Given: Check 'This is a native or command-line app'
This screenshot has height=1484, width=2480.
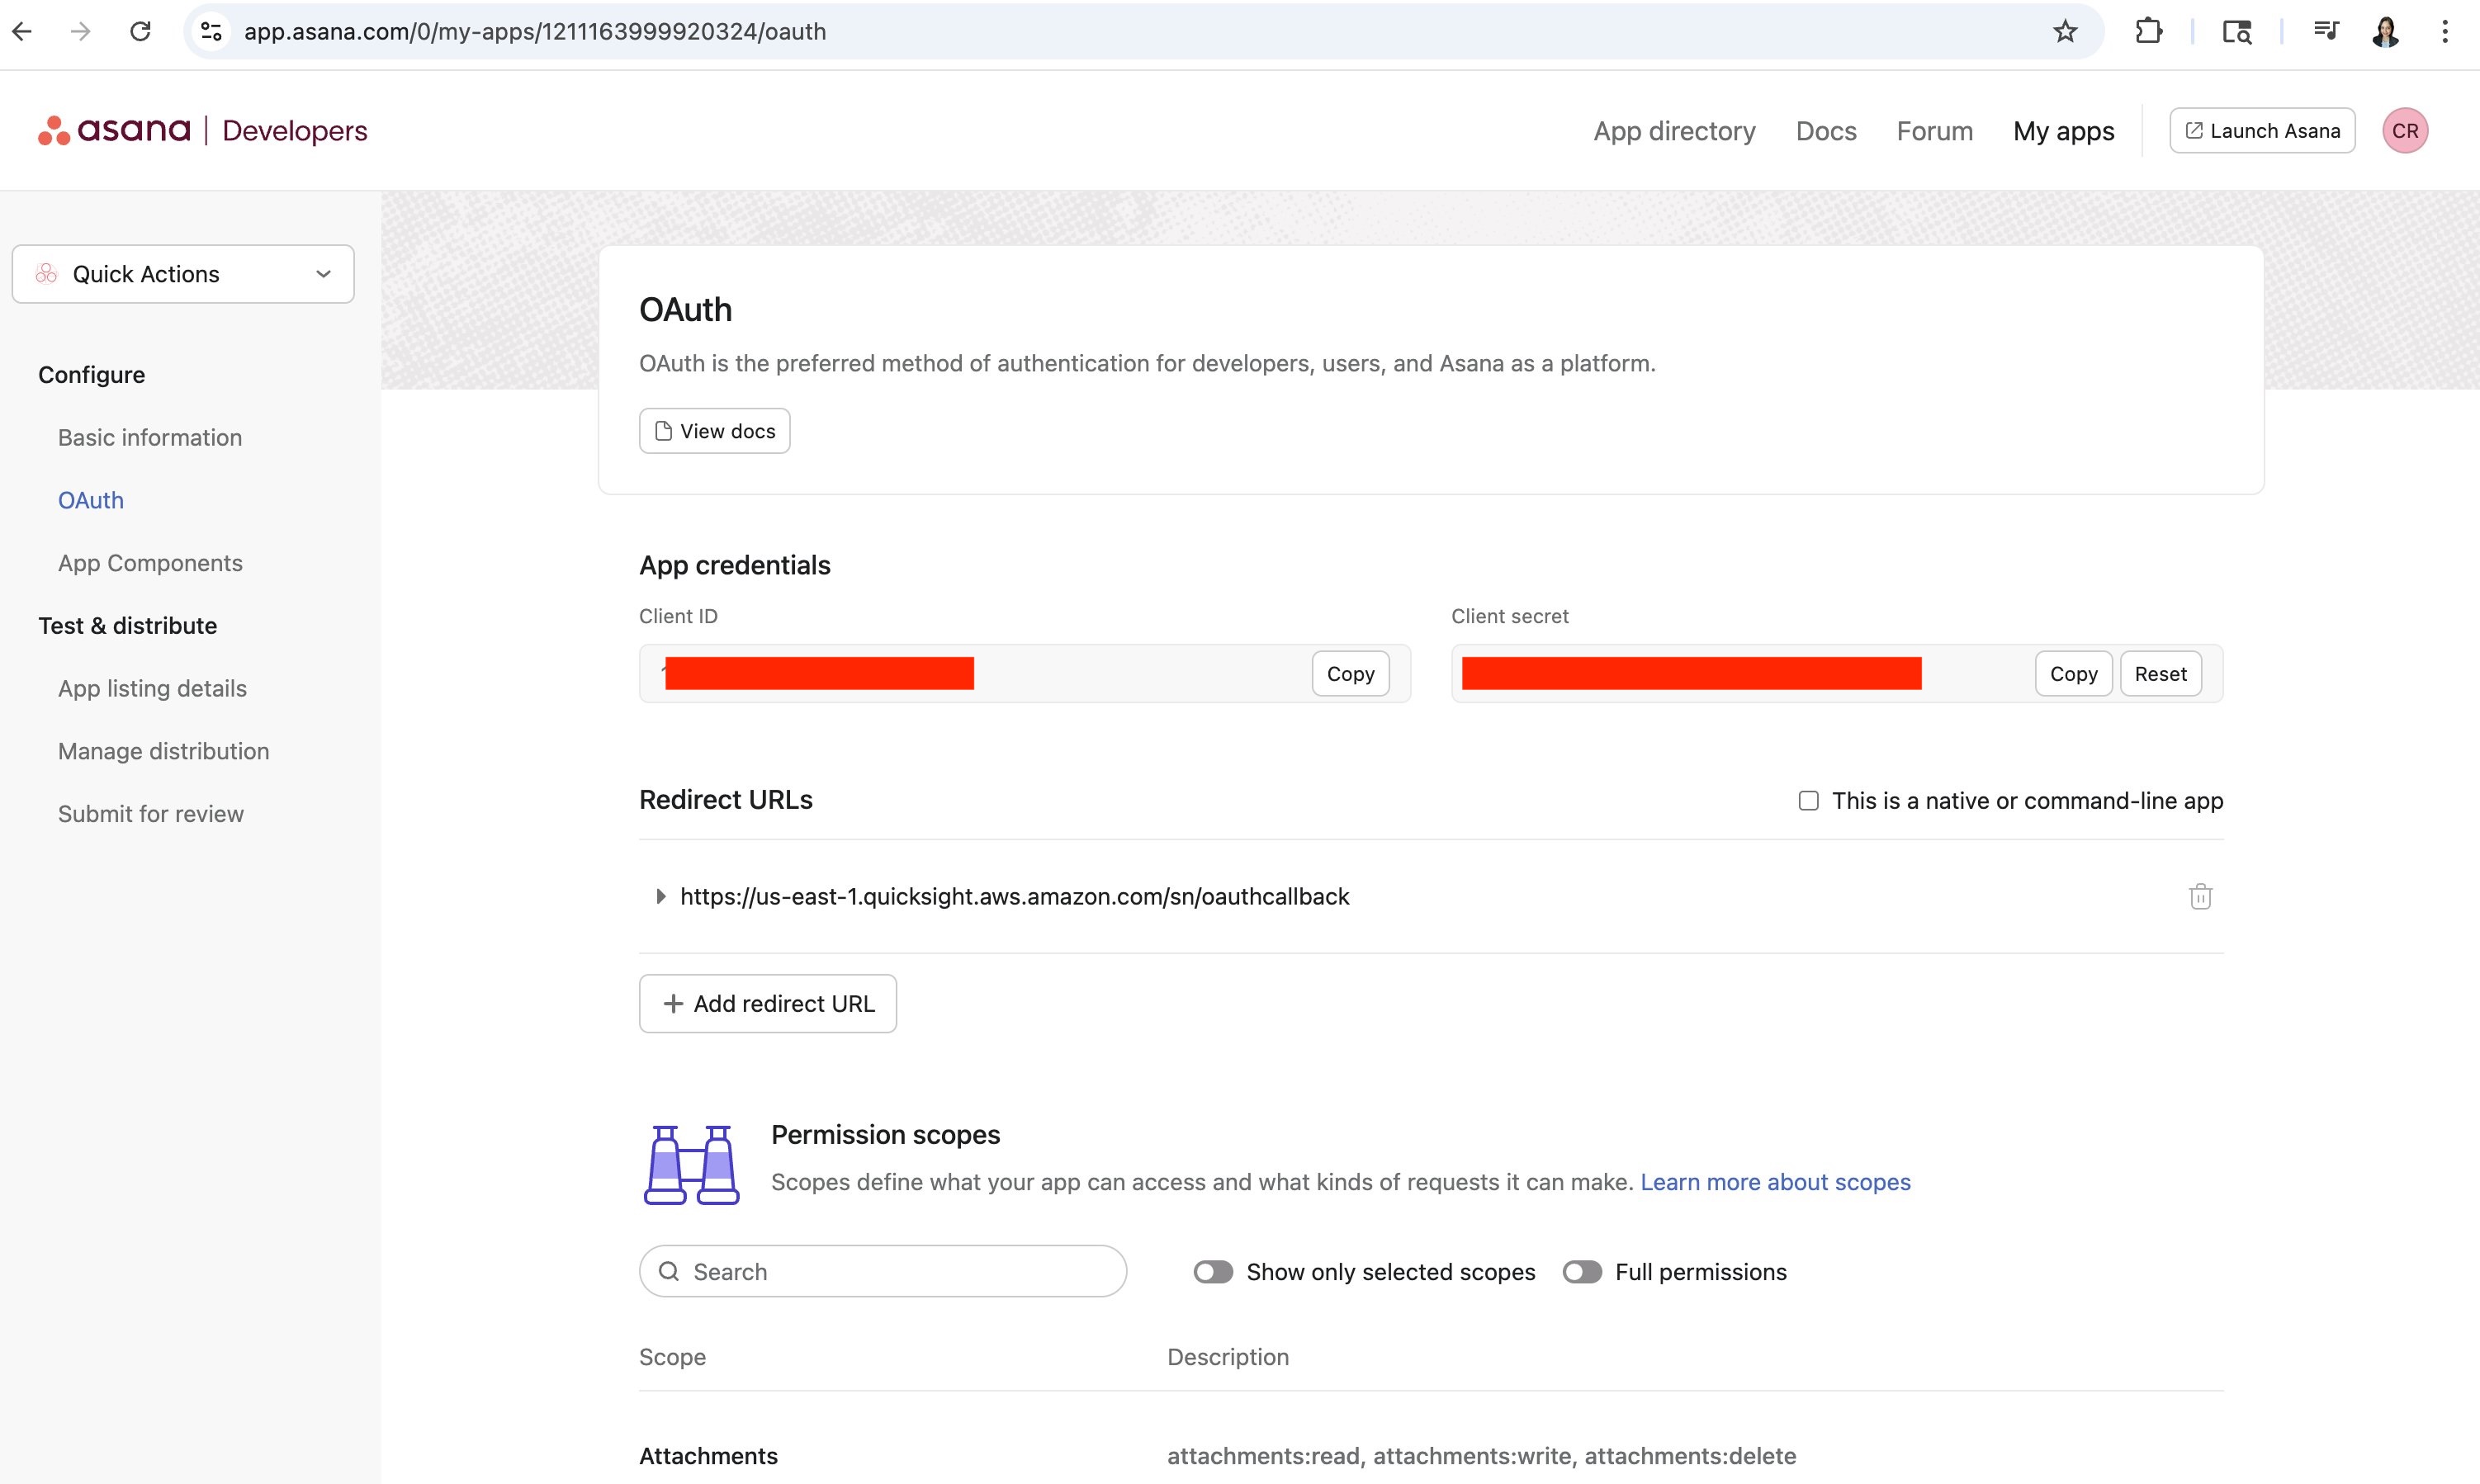Looking at the screenshot, I should 1808,800.
